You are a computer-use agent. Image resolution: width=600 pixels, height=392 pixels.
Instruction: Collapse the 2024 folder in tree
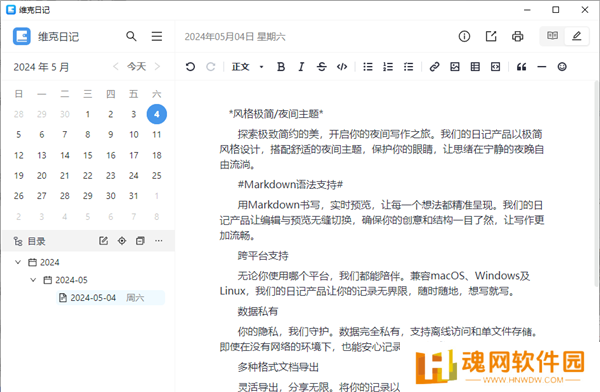click(18, 262)
